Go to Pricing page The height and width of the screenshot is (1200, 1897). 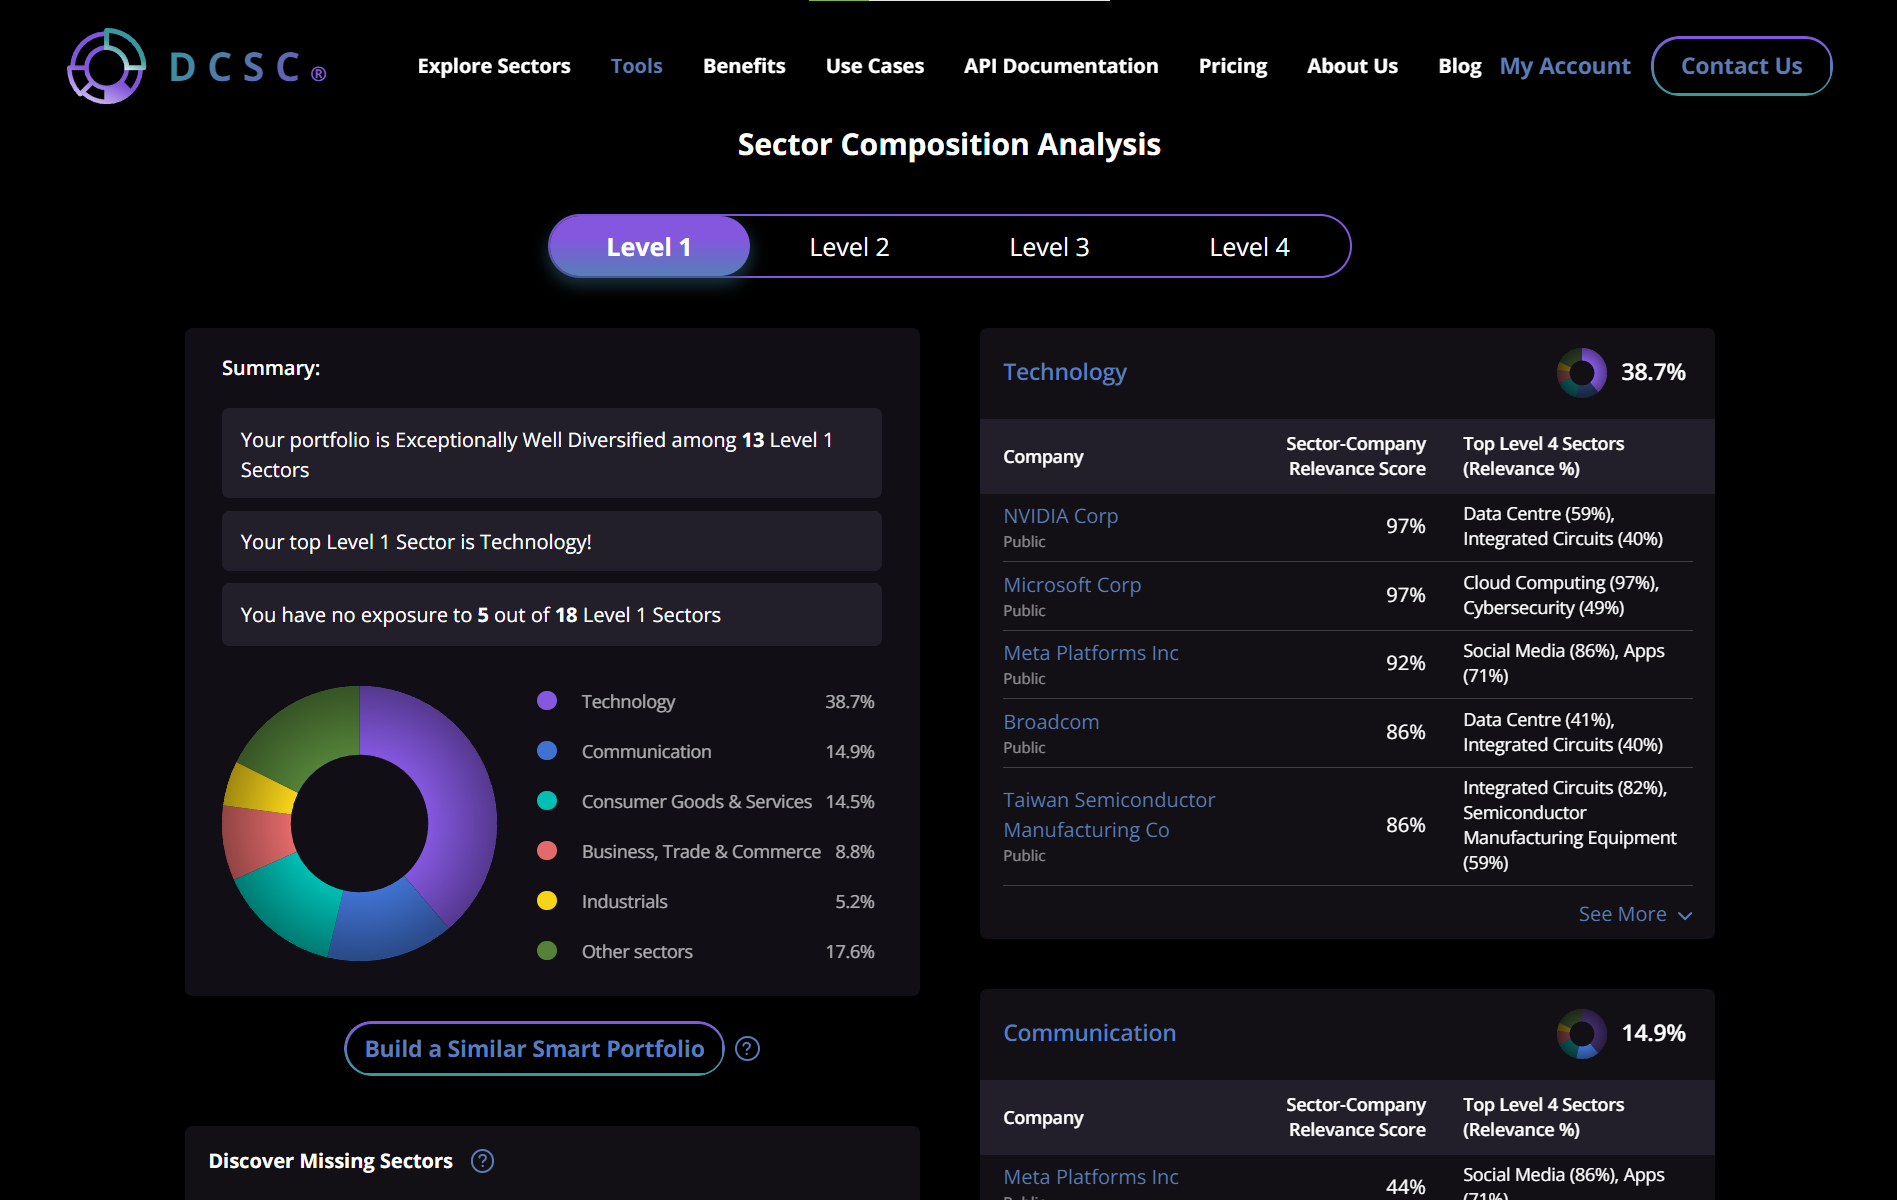point(1233,66)
